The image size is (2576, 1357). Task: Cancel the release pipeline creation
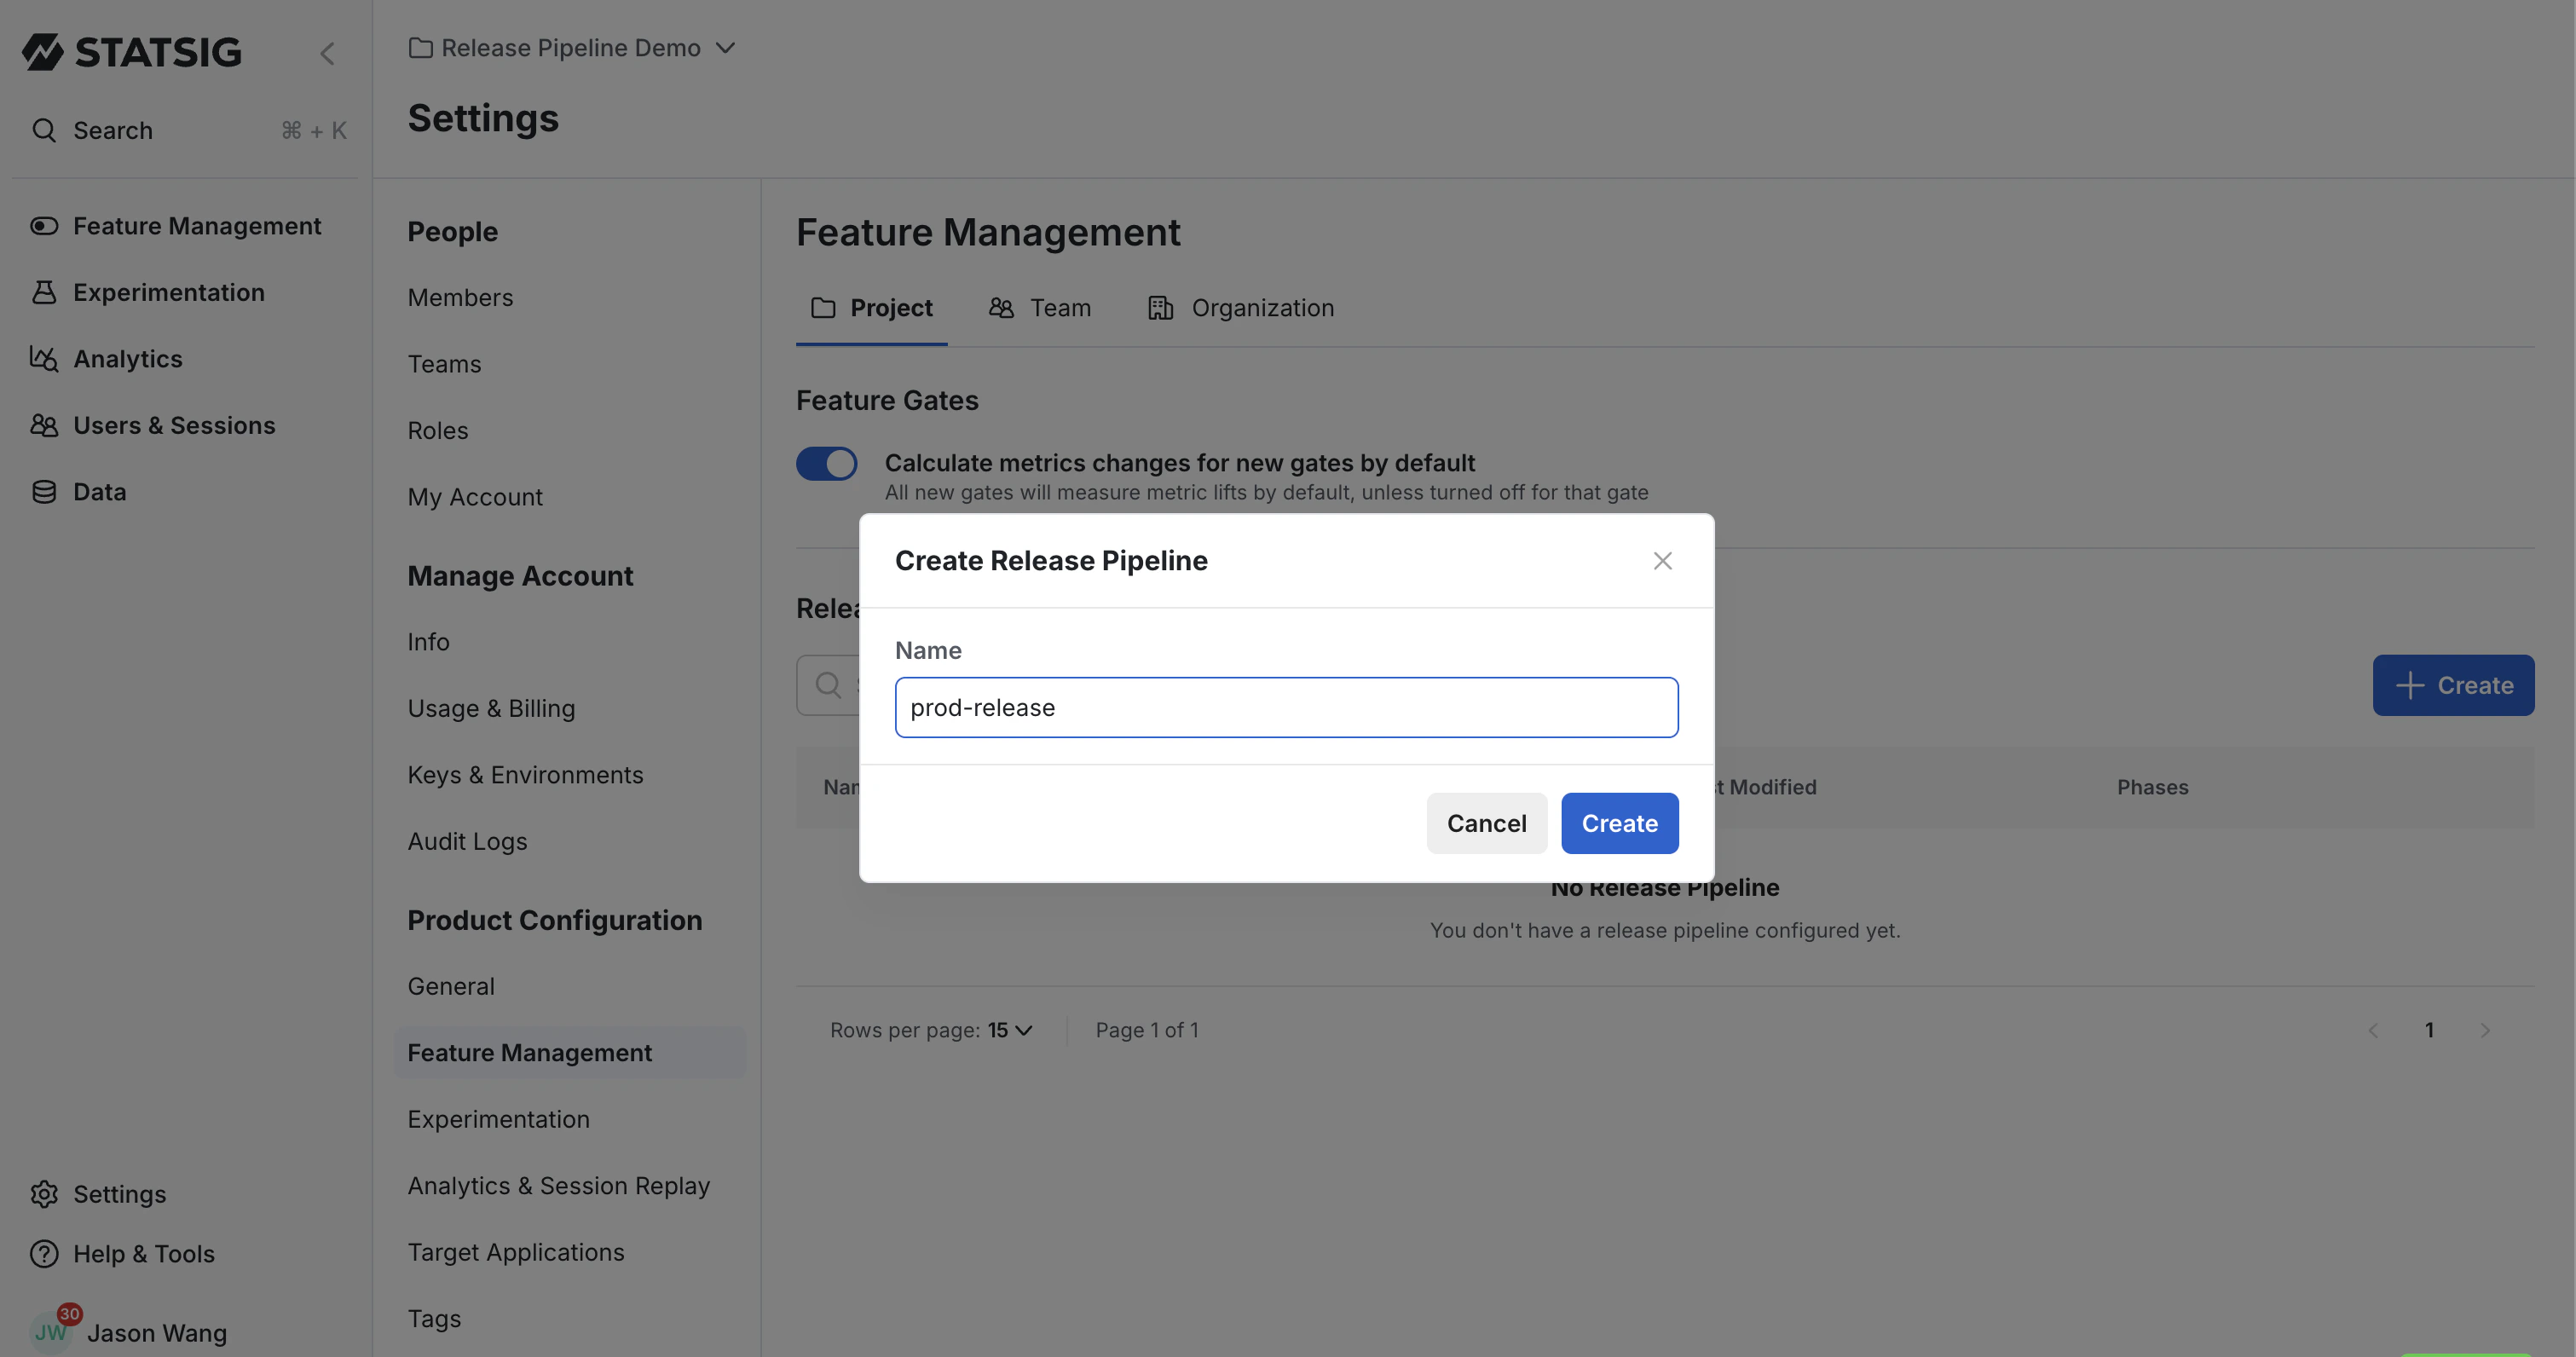pyautogui.click(x=1486, y=823)
